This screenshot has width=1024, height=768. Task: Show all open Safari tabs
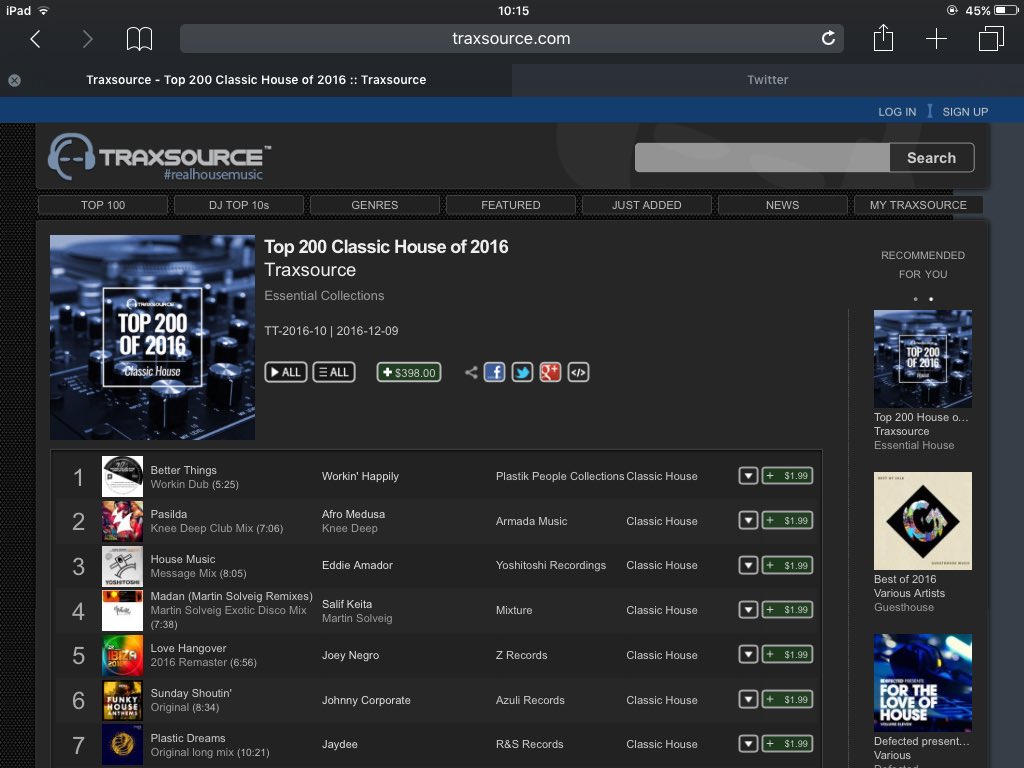tap(991, 39)
